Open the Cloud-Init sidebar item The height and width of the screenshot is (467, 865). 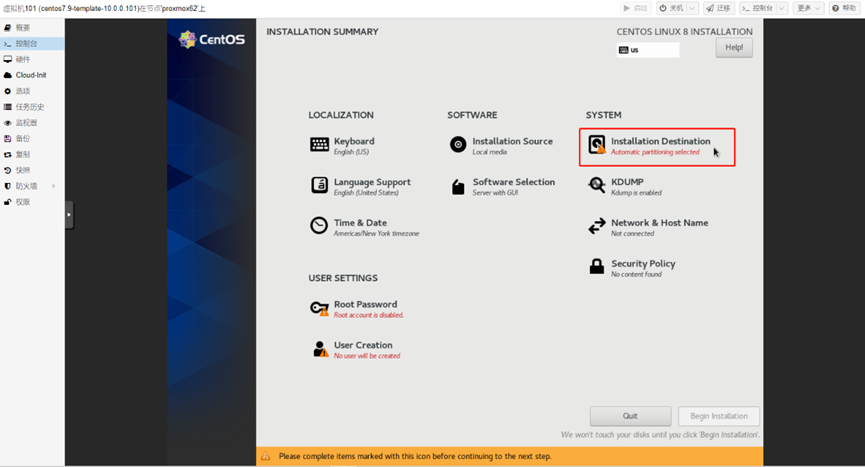pyautogui.click(x=32, y=75)
